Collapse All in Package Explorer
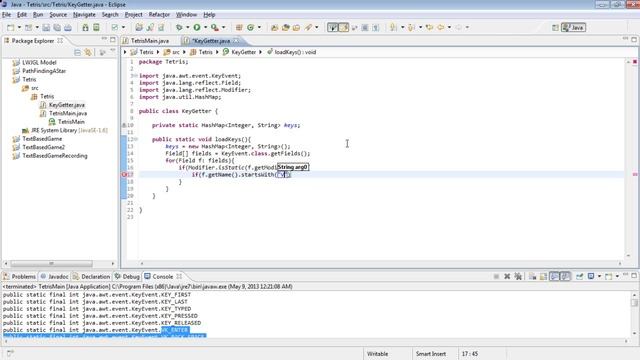640x360 pixels. (78, 52)
